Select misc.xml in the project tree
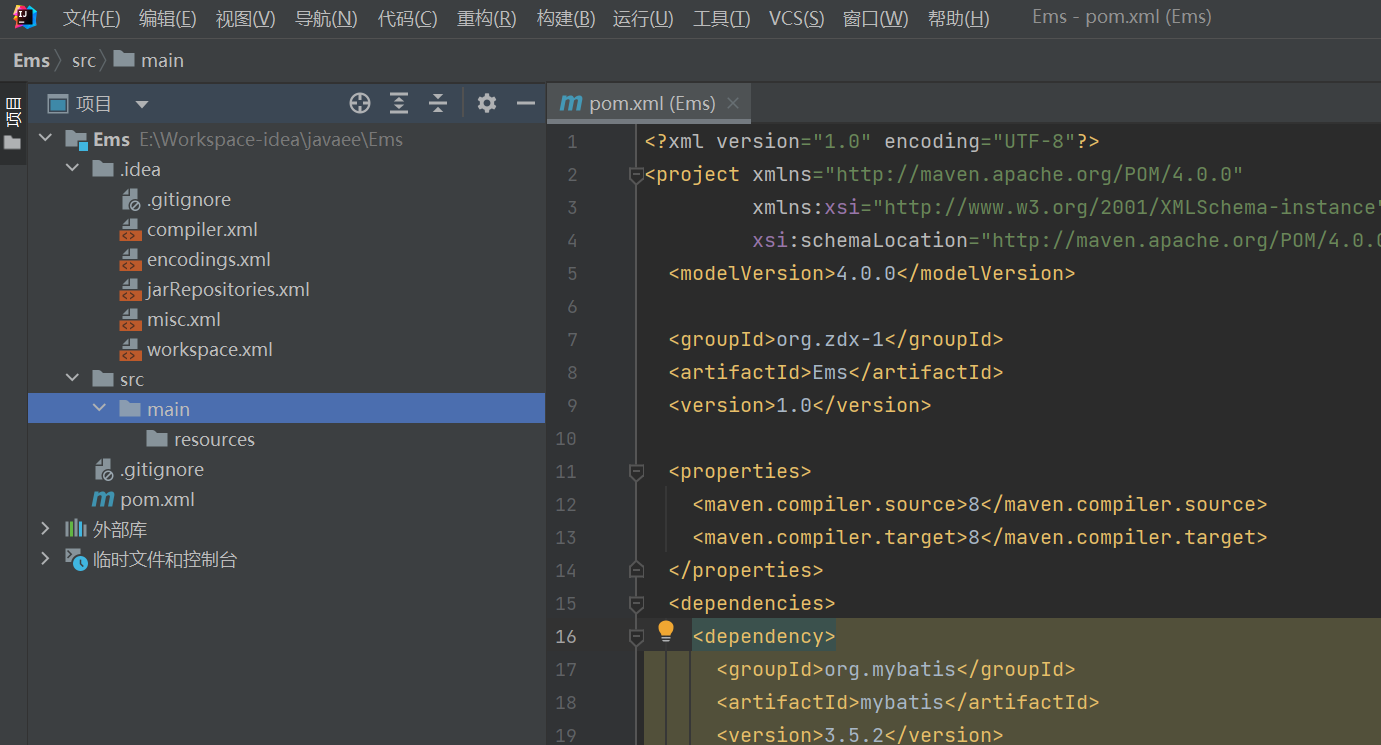The width and height of the screenshot is (1381, 745). (184, 319)
